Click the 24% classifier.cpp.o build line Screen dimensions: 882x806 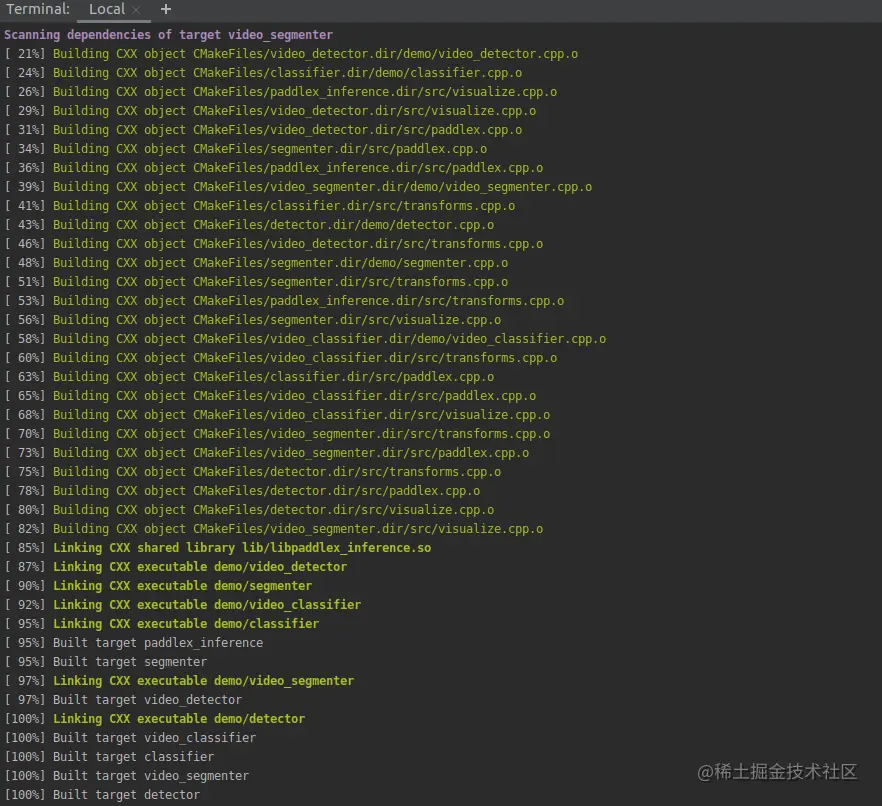coord(263,73)
